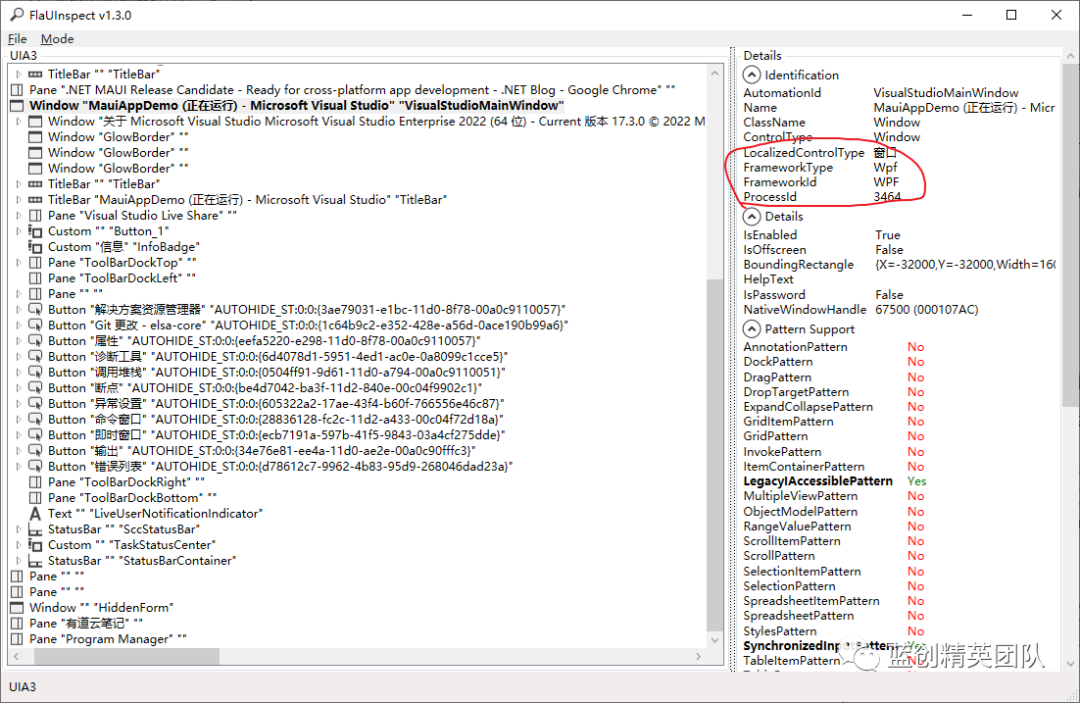Click the Program Manager pane icon
1080x703 pixels.
17,639
